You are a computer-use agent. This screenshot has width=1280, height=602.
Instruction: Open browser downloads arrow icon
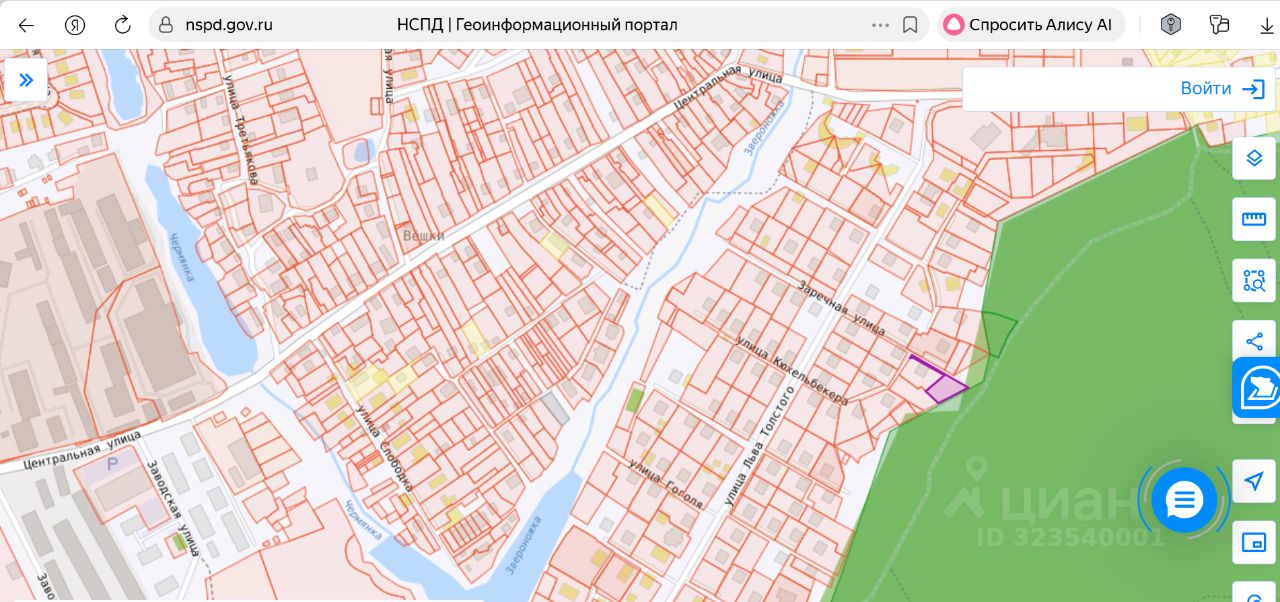click(x=1267, y=25)
